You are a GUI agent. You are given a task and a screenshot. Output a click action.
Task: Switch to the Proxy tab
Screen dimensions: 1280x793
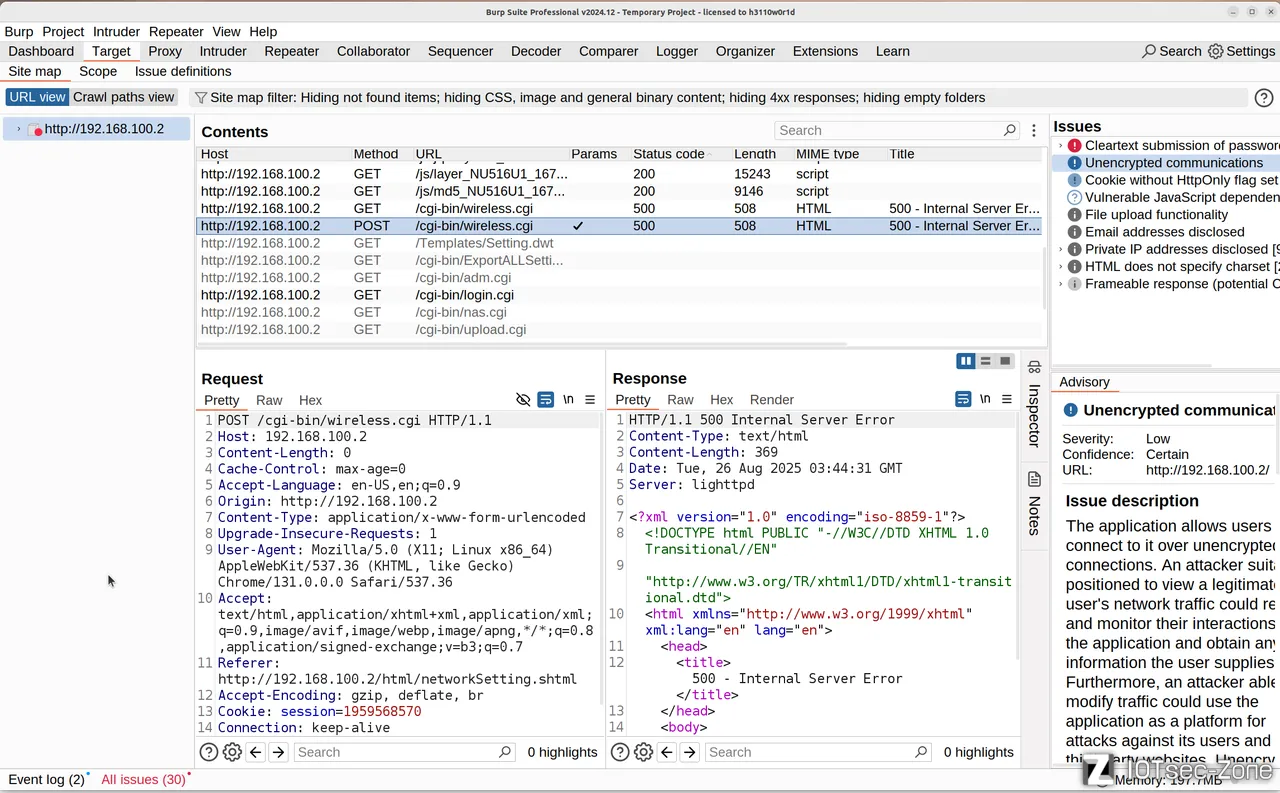click(165, 51)
